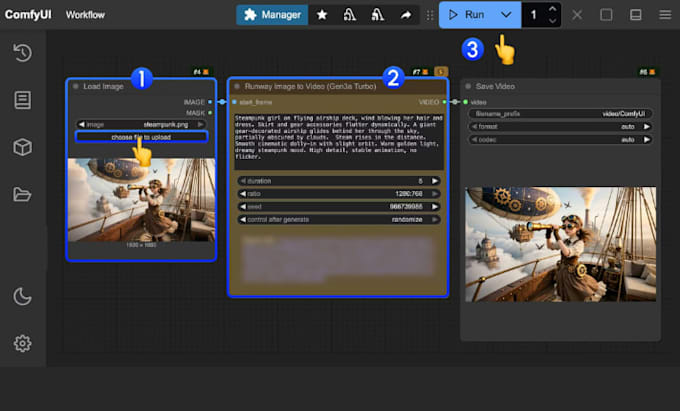
Task: Open the model library cube icon
Action: pos(22,147)
